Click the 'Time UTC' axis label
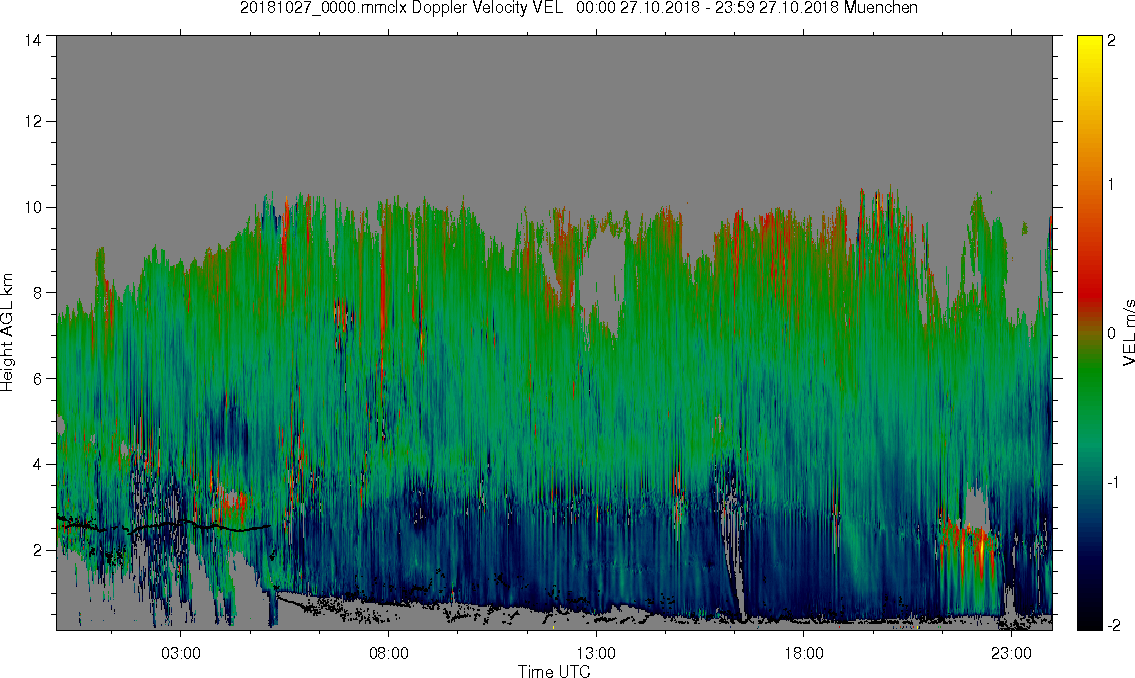The height and width of the screenshot is (678, 1135). coord(554,671)
